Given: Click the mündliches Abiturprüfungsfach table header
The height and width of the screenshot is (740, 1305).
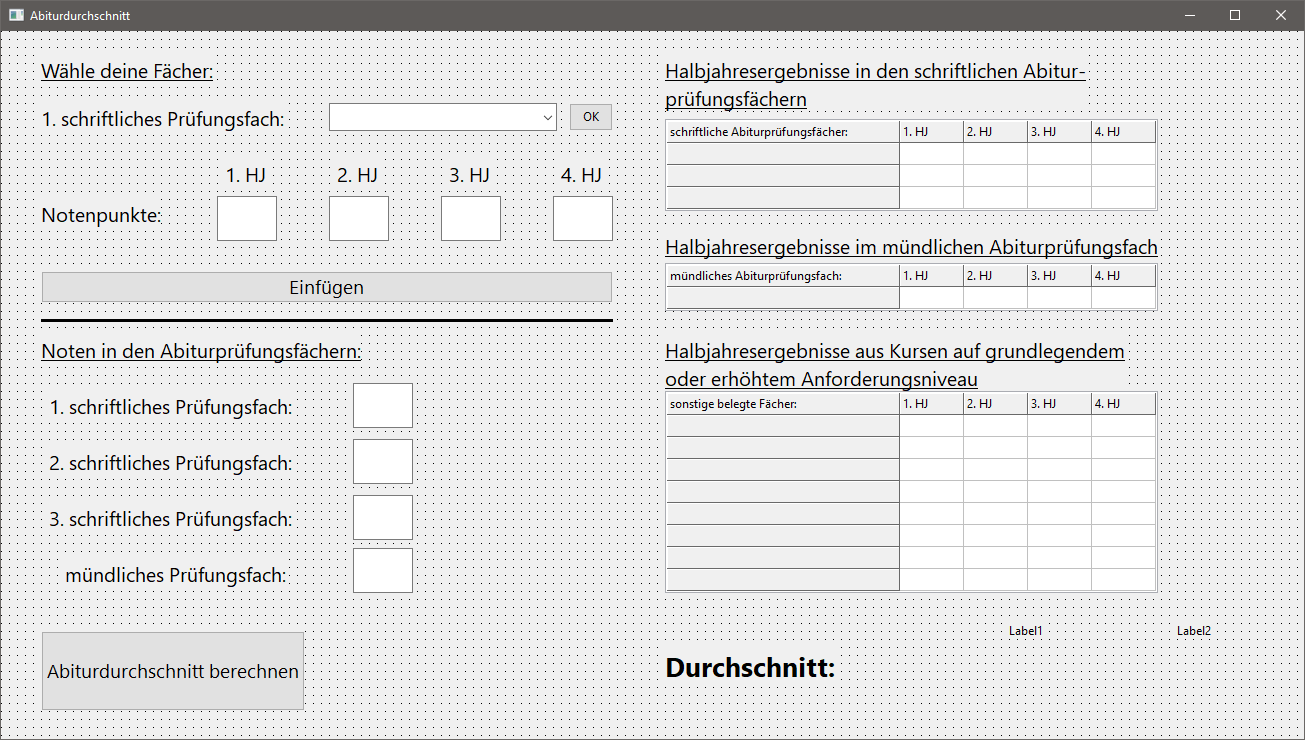Looking at the screenshot, I should pyautogui.click(x=783, y=276).
